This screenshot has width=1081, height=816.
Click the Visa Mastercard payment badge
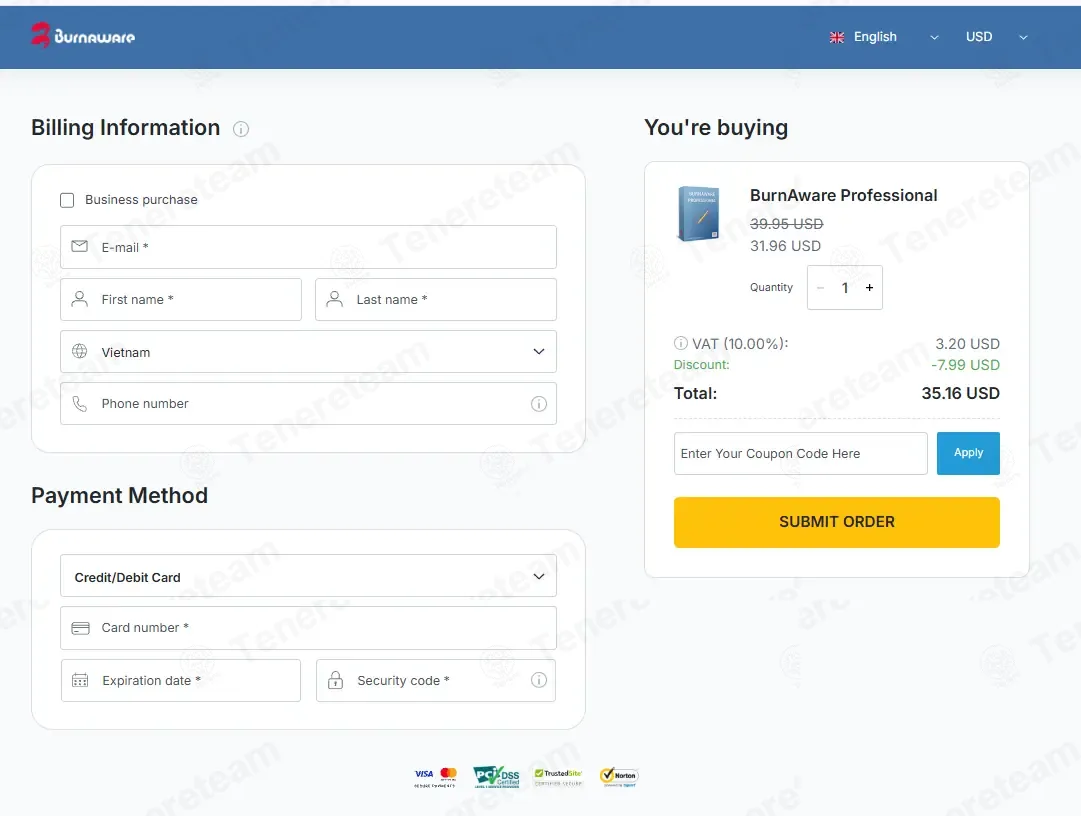(x=436, y=777)
